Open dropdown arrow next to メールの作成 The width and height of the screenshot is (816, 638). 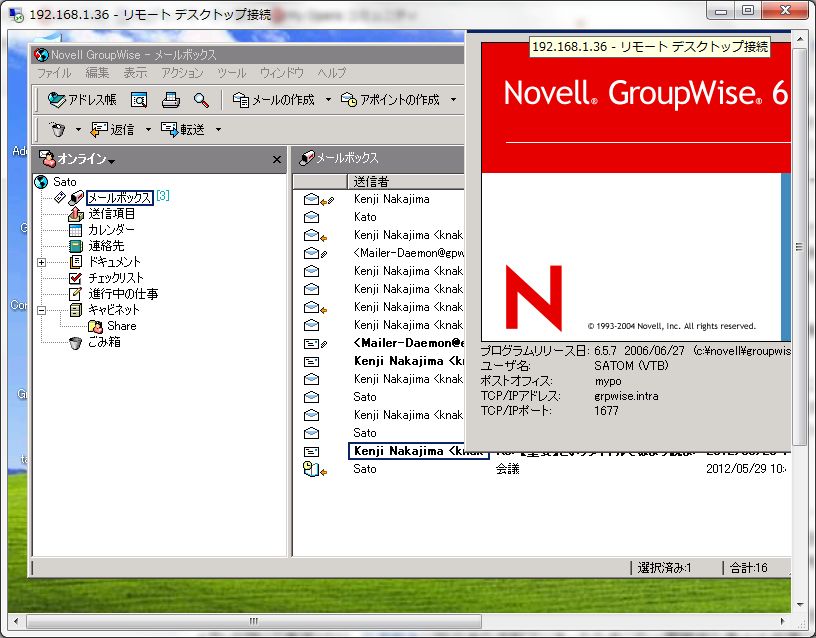point(328,99)
